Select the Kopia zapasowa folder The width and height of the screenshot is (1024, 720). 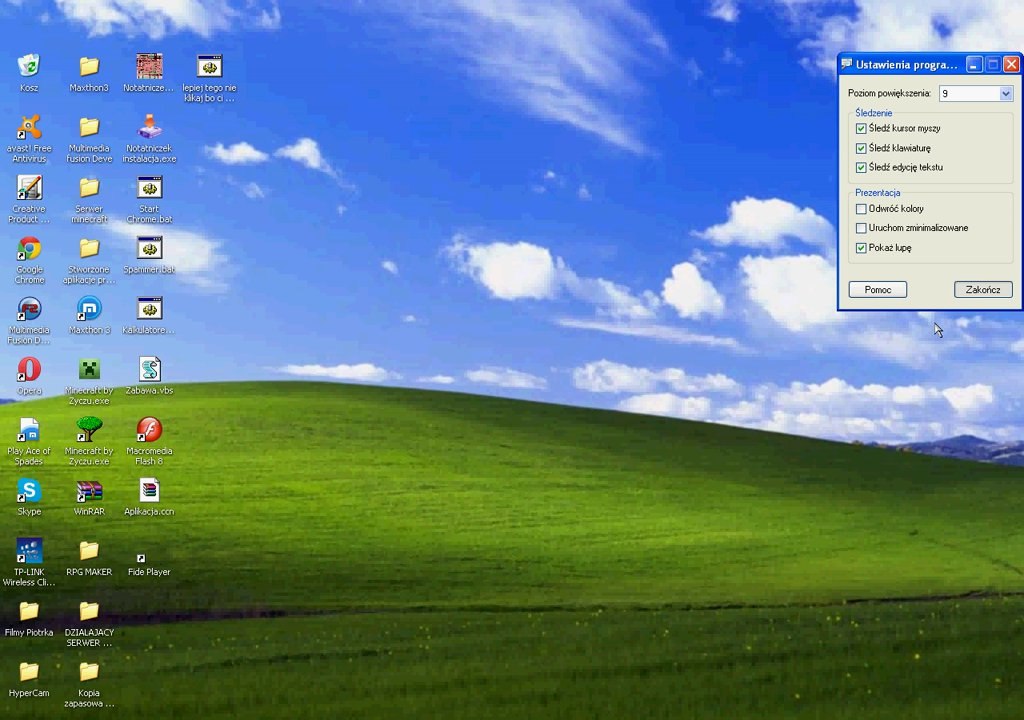(89, 672)
